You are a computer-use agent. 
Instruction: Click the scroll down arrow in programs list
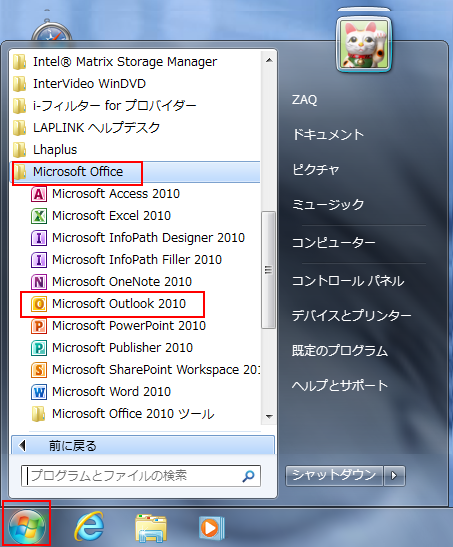(269, 417)
